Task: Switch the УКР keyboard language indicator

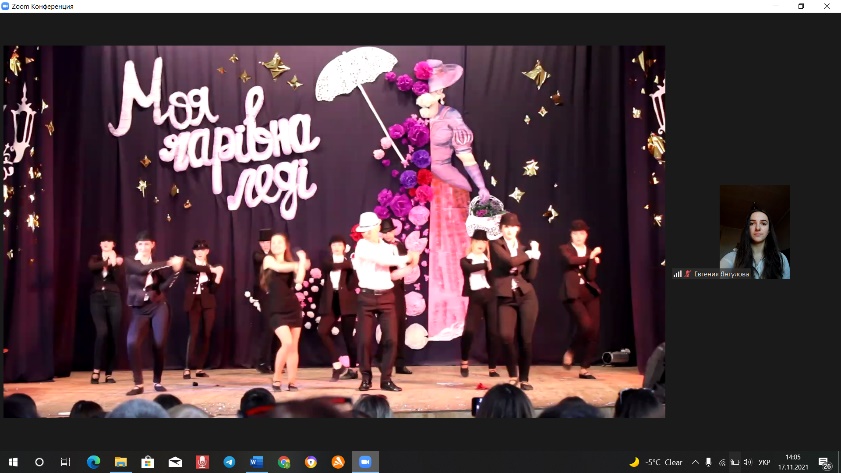Action: (x=765, y=462)
